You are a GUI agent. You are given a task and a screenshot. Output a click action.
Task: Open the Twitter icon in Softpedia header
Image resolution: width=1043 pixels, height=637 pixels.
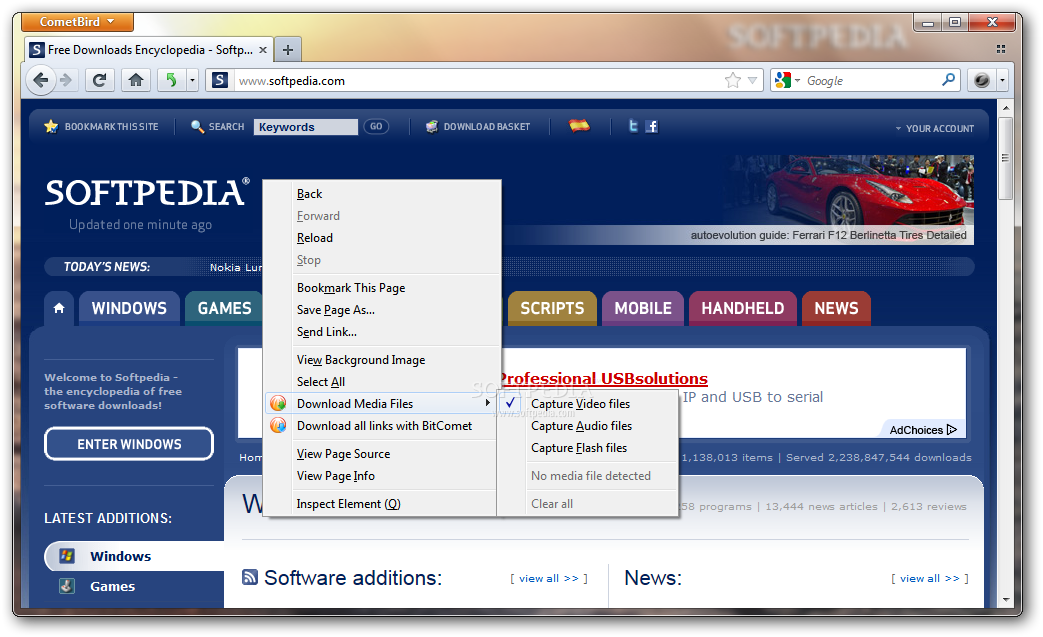pos(633,126)
